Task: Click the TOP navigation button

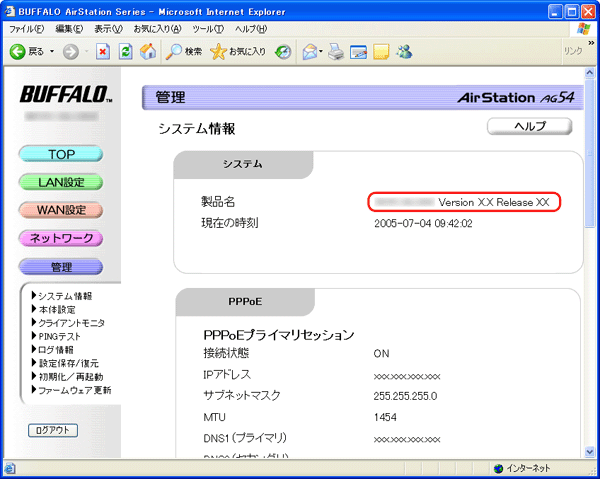Action: tap(61, 154)
